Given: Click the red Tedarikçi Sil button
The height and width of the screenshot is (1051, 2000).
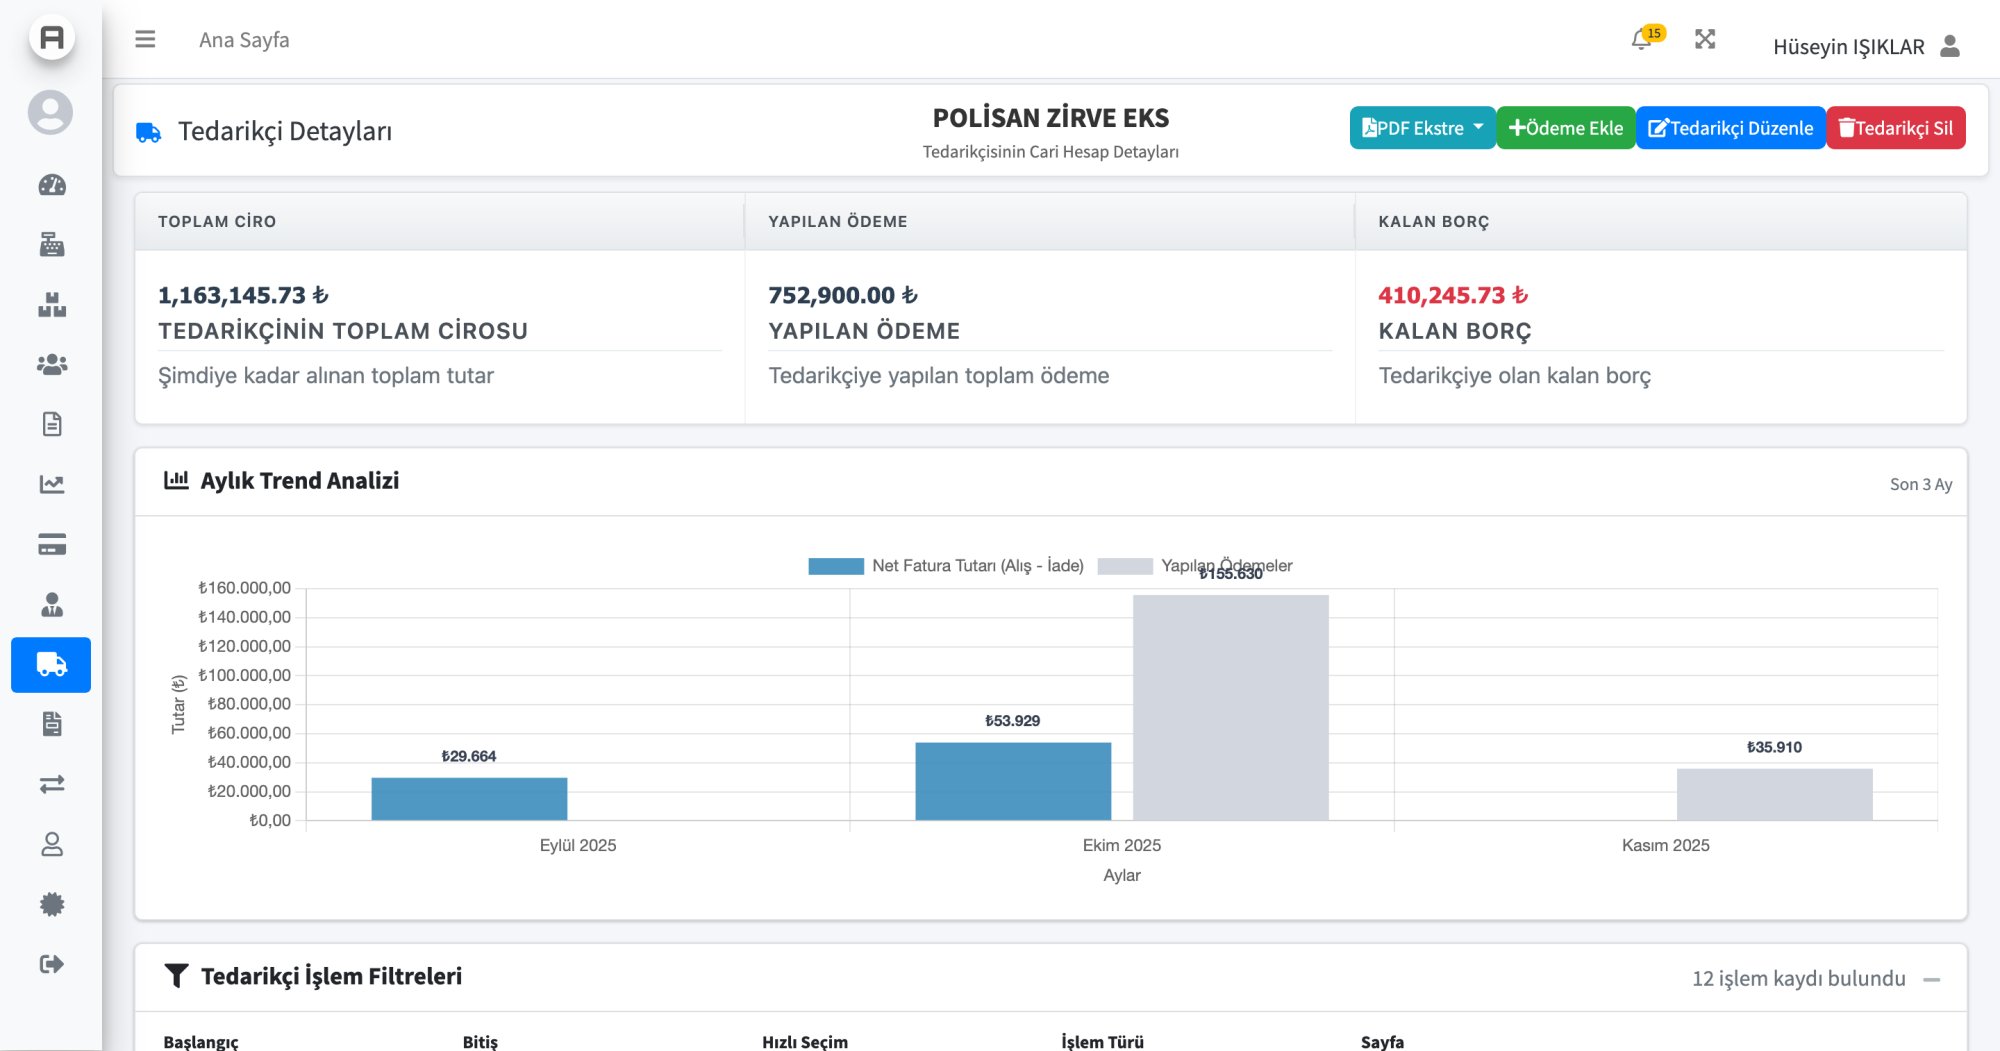Looking at the screenshot, I should (1895, 128).
